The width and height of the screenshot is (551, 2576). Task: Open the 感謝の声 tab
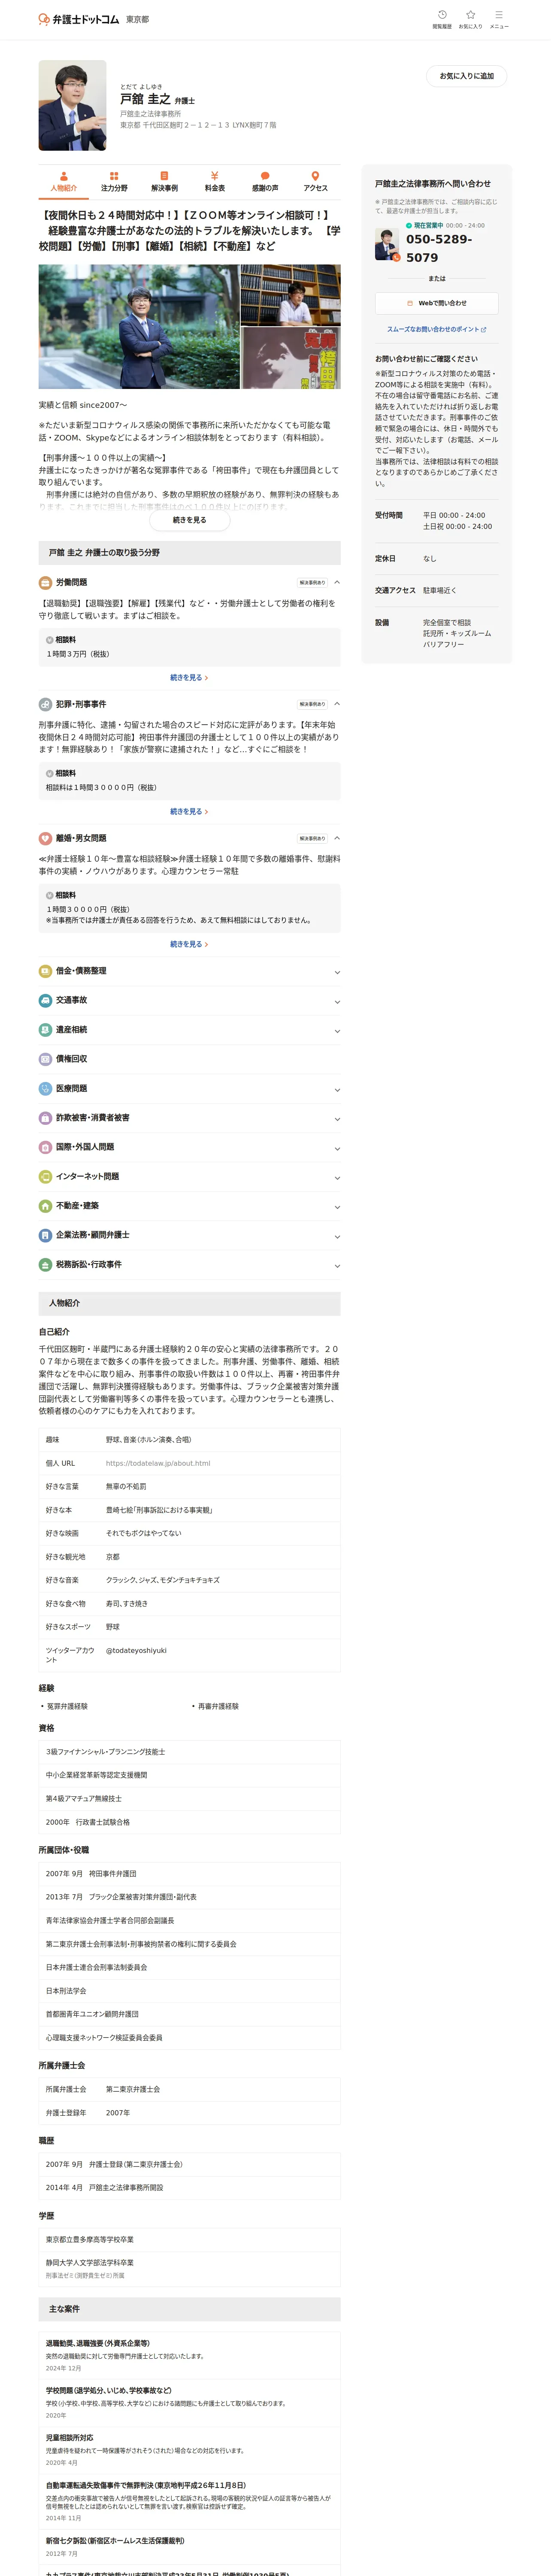pyautogui.click(x=265, y=181)
